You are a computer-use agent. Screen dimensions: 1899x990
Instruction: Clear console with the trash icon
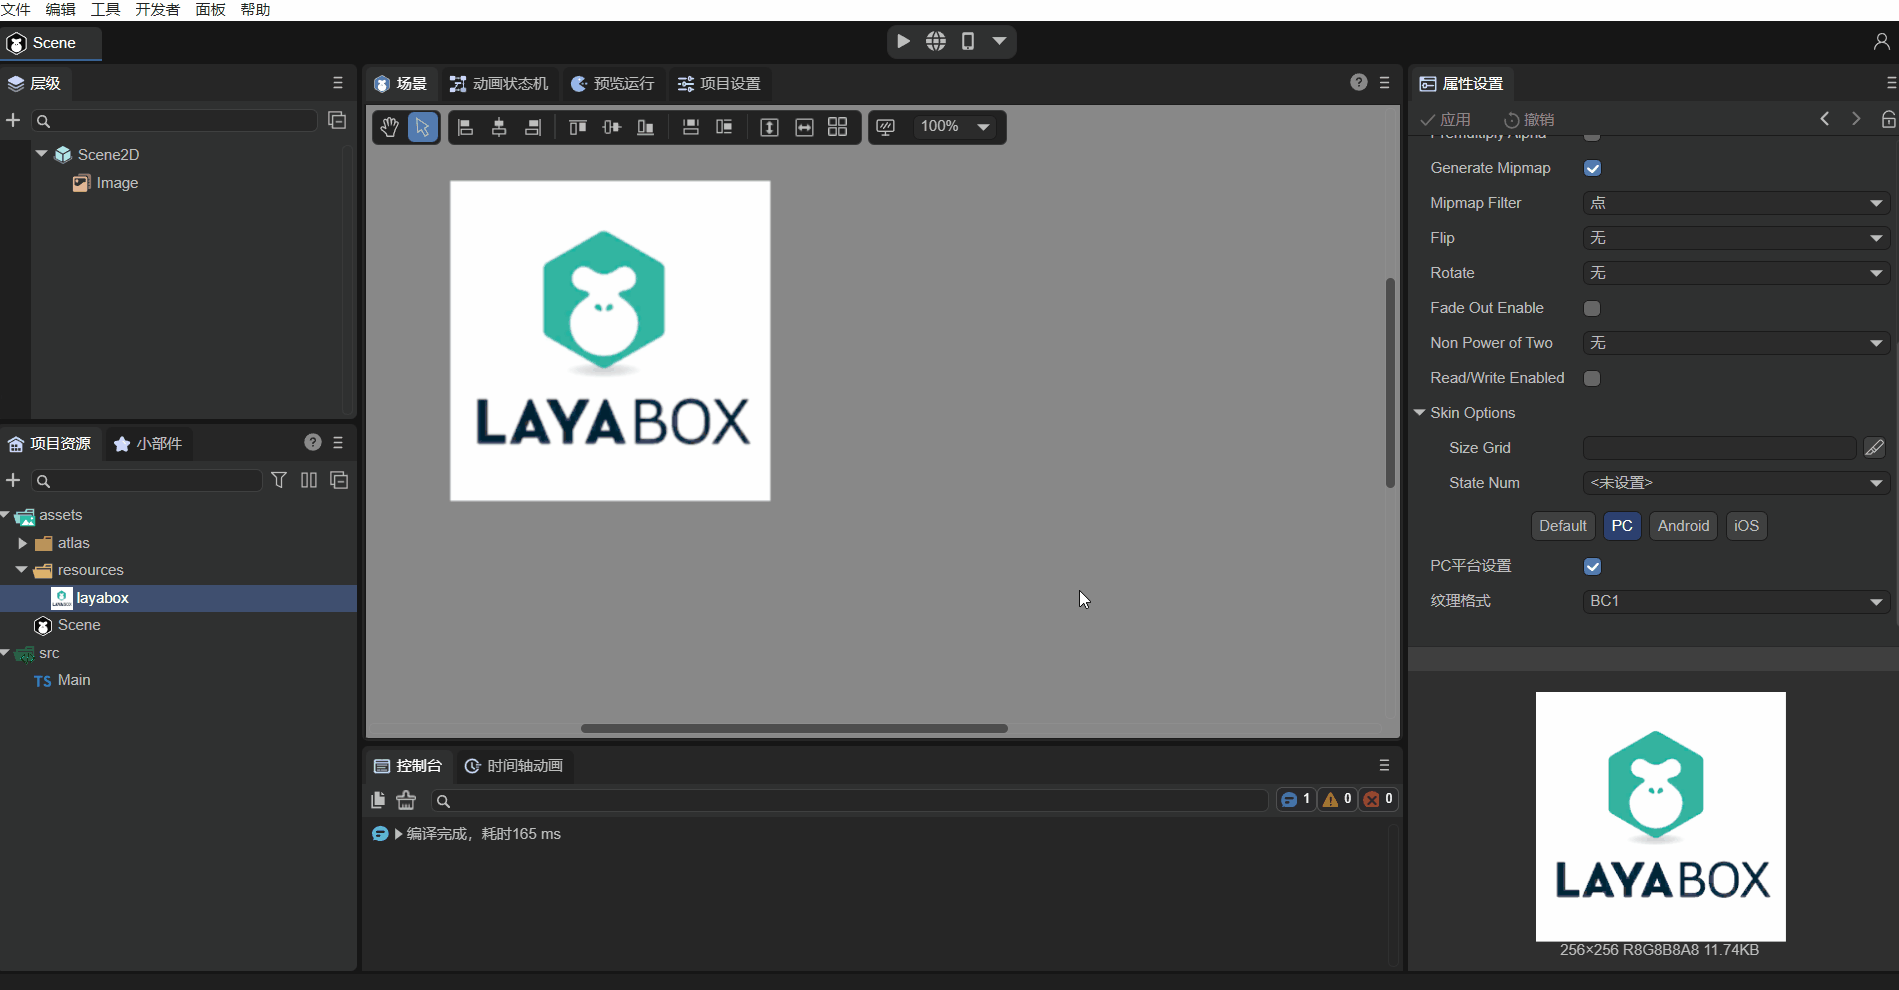406,800
